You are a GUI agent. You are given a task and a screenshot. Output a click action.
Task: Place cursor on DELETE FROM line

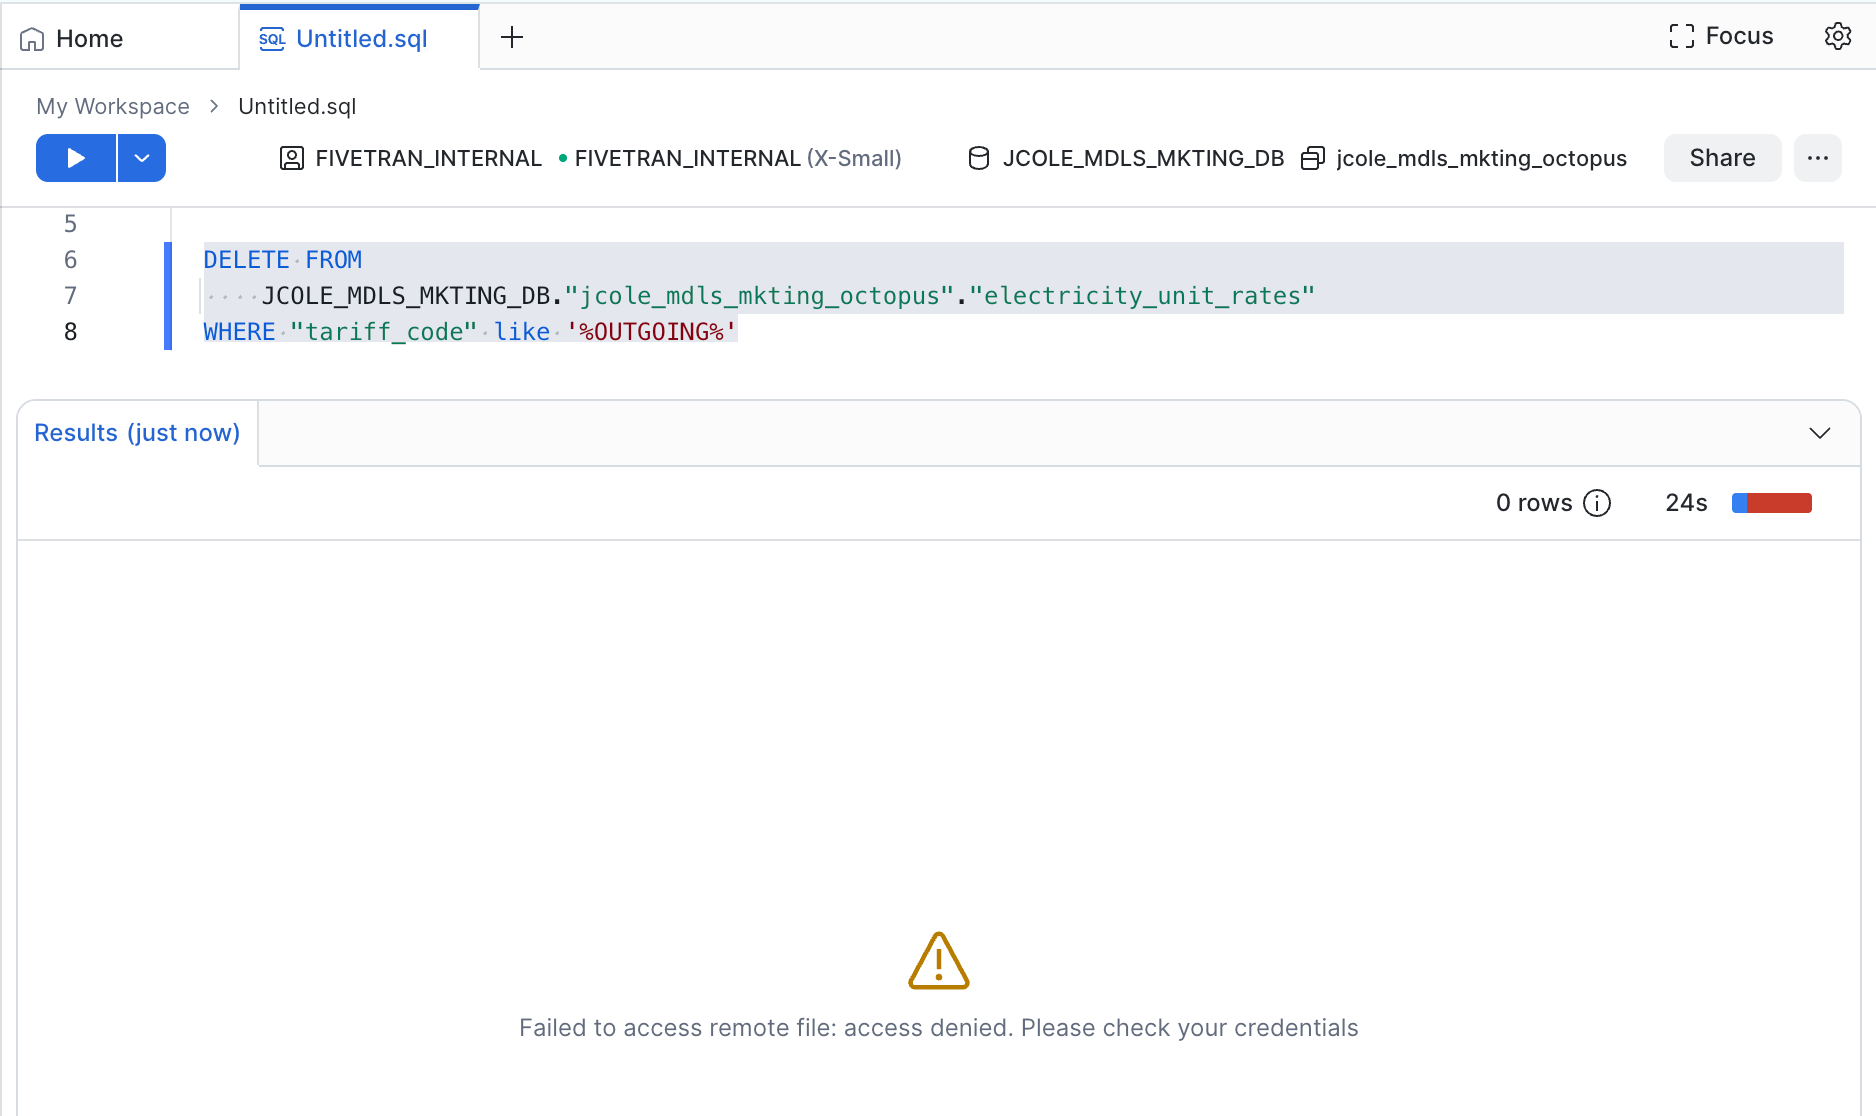point(282,260)
